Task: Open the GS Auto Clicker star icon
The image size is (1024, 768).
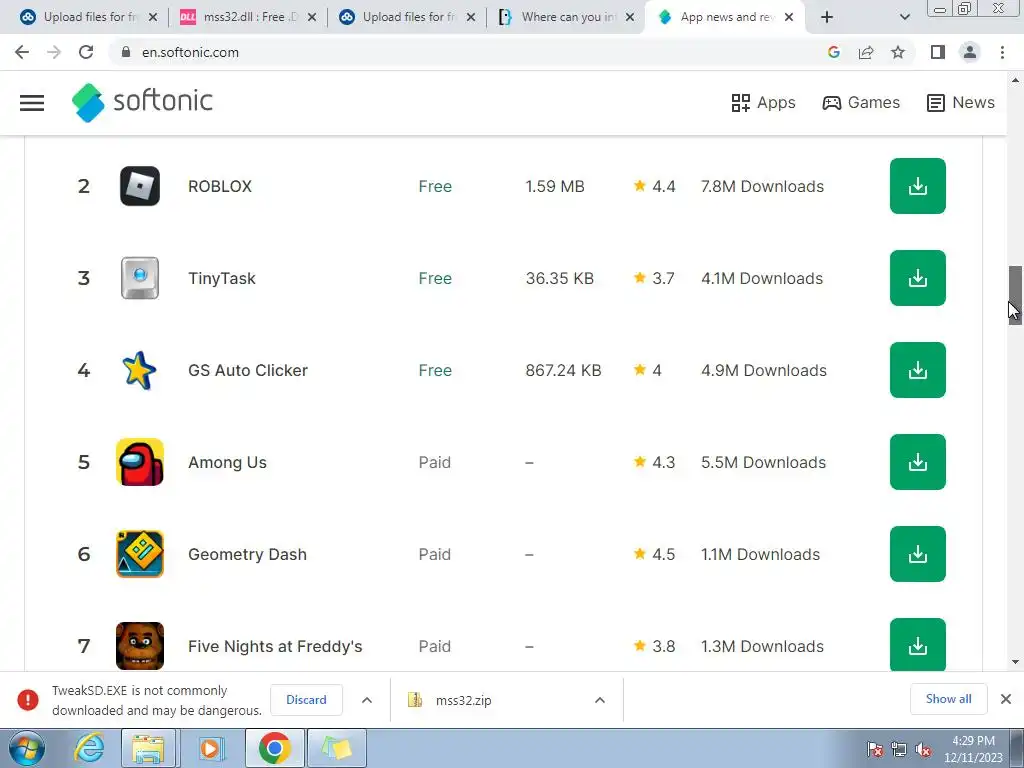Action: pyautogui.click(x=139, y=370)
